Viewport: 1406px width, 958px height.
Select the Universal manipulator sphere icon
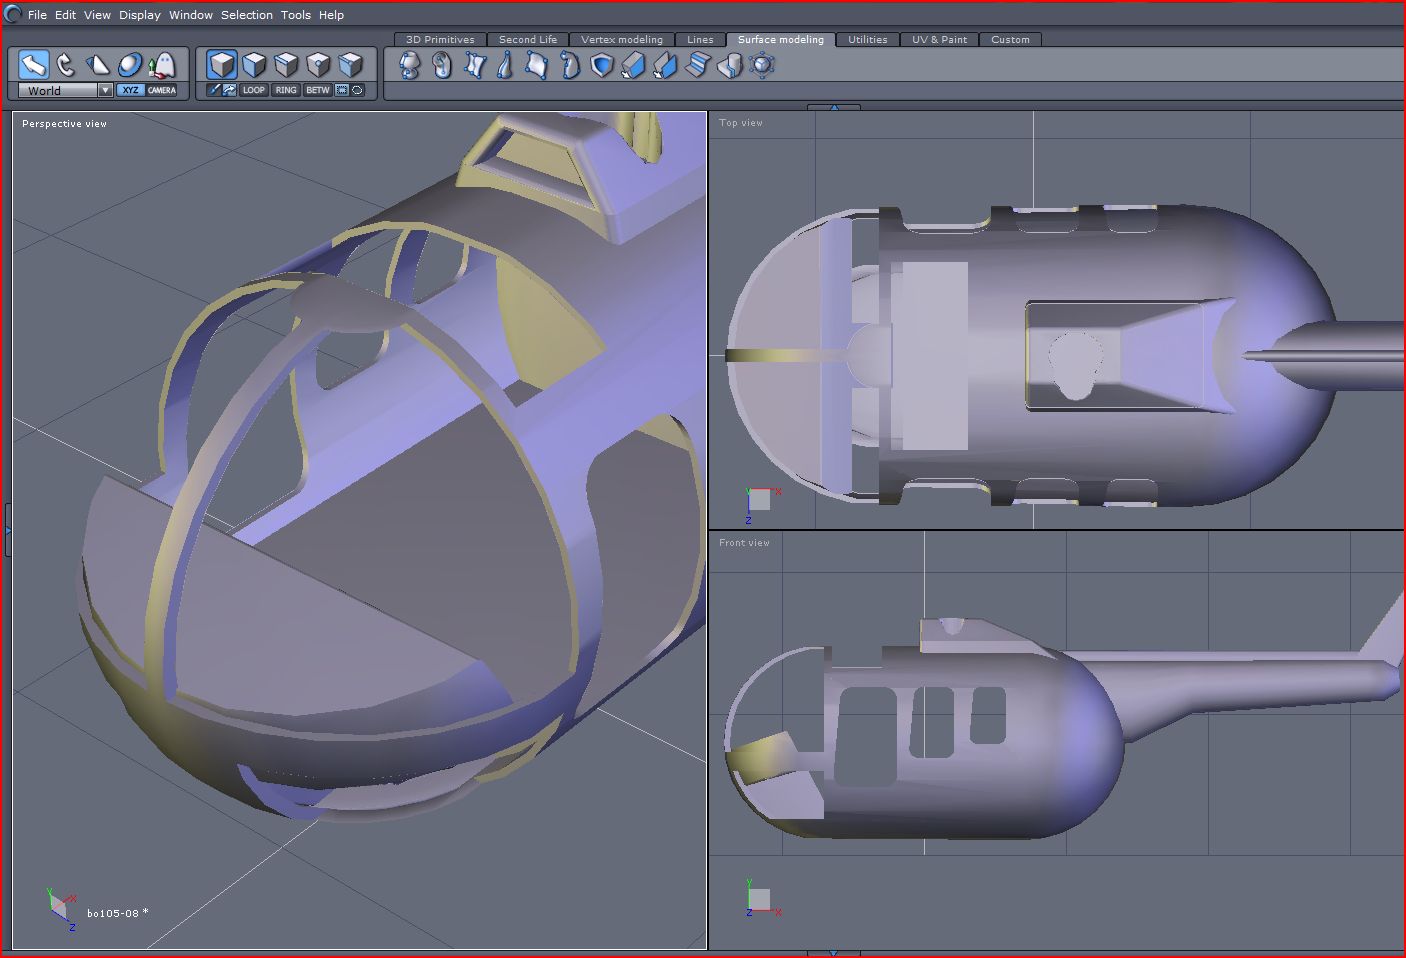130,65
